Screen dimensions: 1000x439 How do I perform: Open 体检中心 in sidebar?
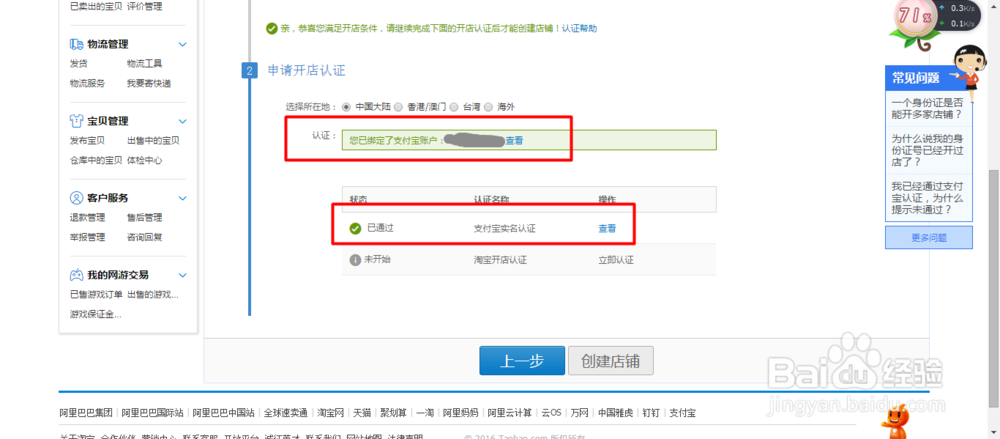(x=144, y=160)
